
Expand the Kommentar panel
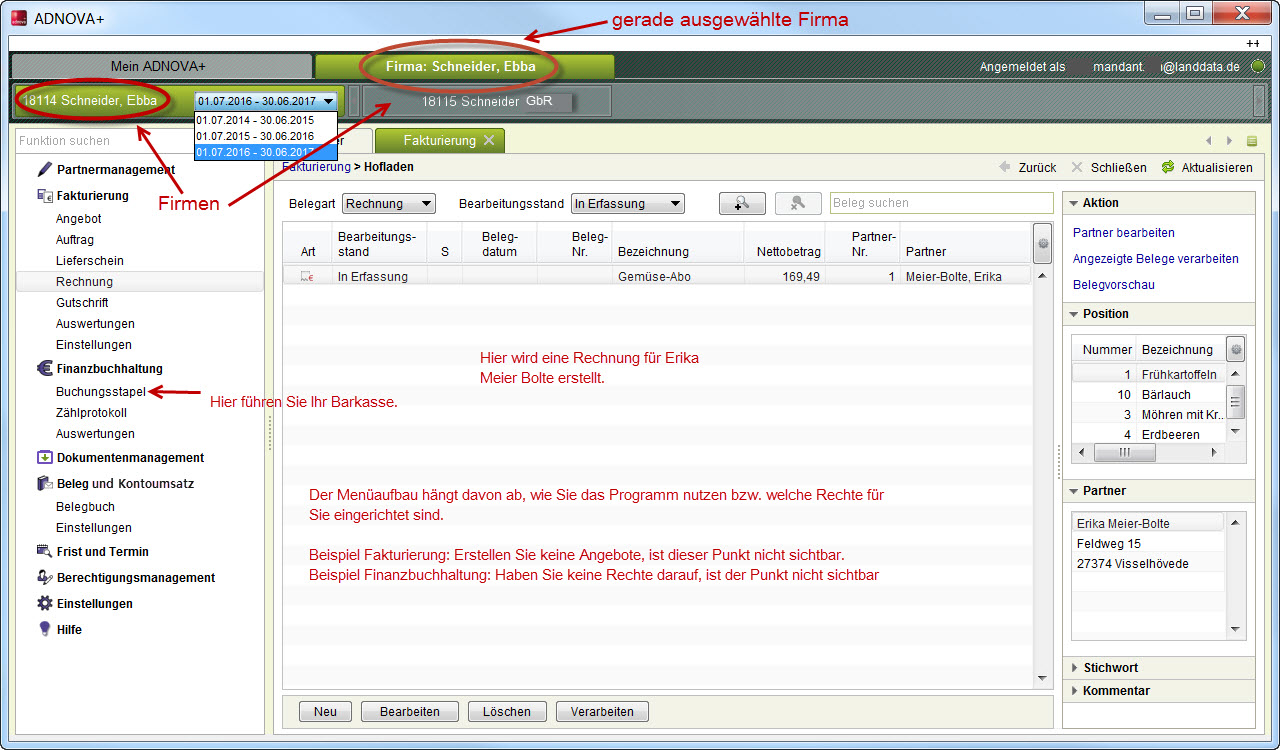1116,691
